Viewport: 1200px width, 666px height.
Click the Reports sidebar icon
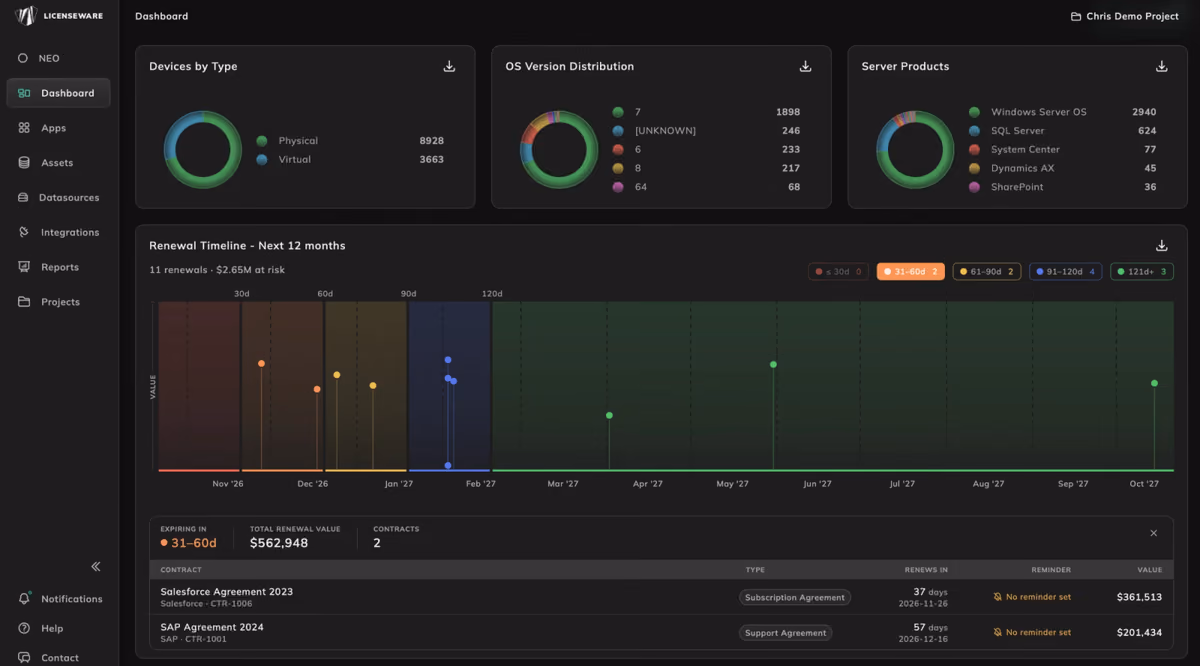pyautogui.click(x=23, y=267)
